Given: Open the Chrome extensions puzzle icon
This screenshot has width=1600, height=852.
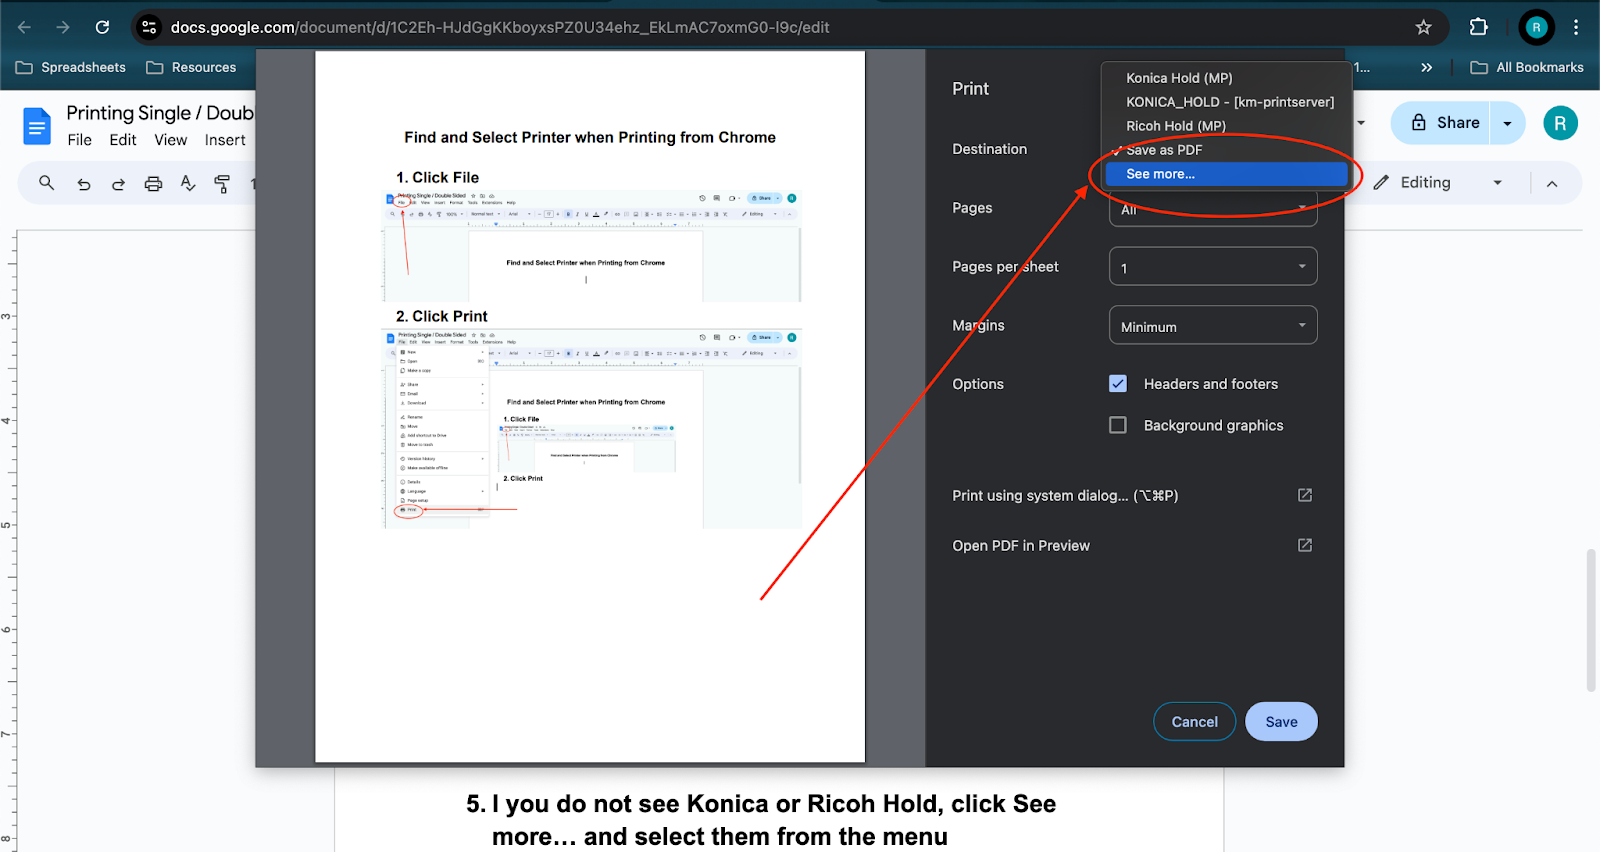Looking at the screenshot, I should point(1479,27).
